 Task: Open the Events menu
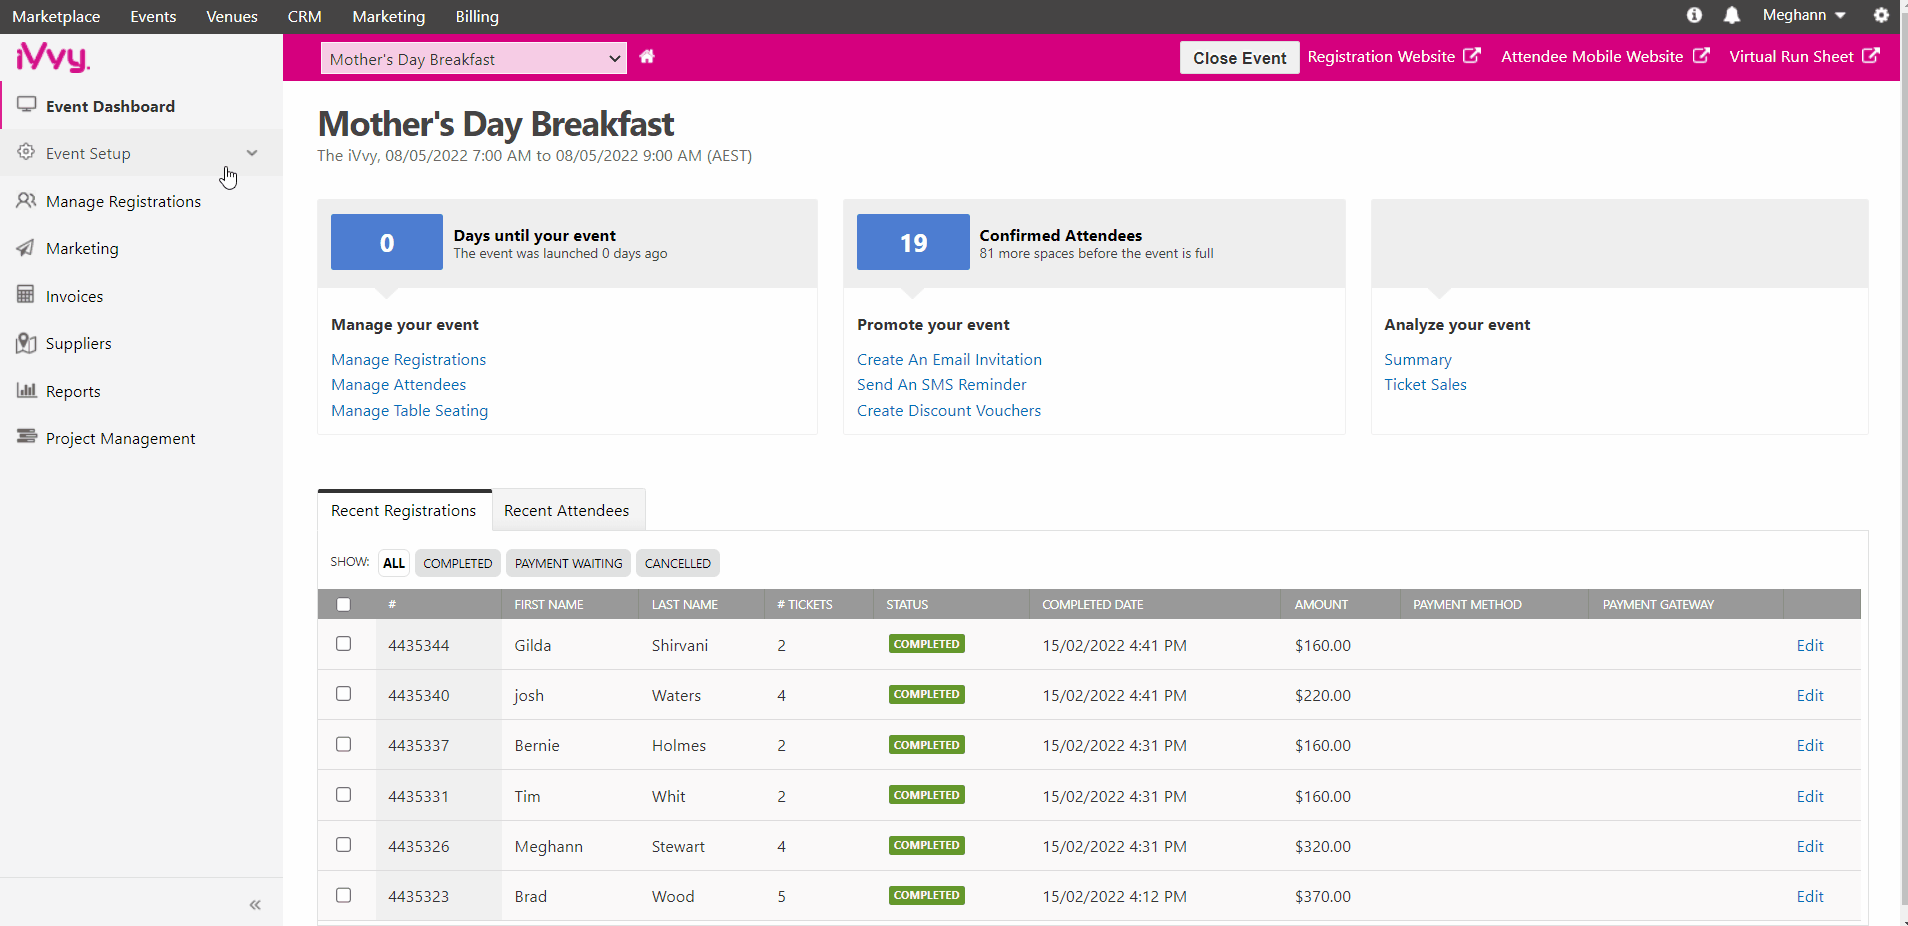153,16
